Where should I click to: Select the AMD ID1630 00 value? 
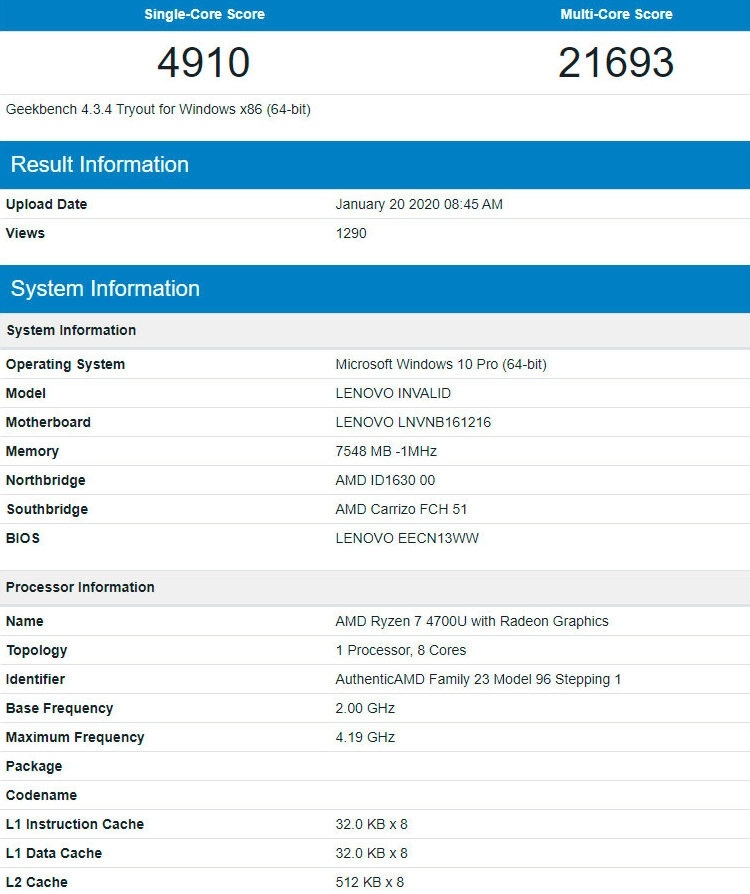point(385,480)
